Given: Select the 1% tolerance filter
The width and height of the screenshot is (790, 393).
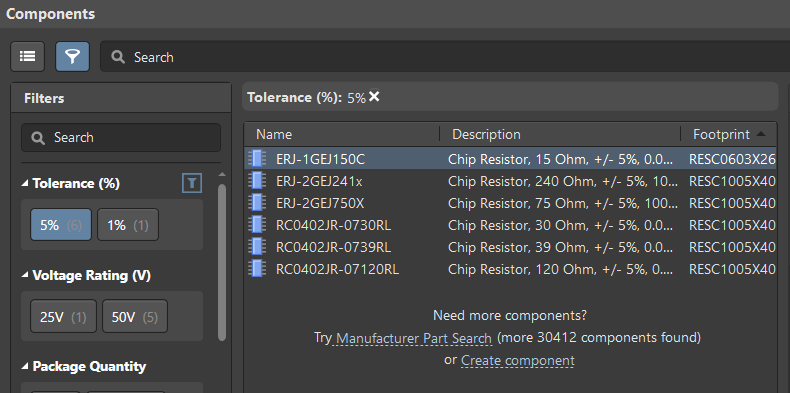Looking at the screenshot, I should pyautogui.click(x=128, y=225).
